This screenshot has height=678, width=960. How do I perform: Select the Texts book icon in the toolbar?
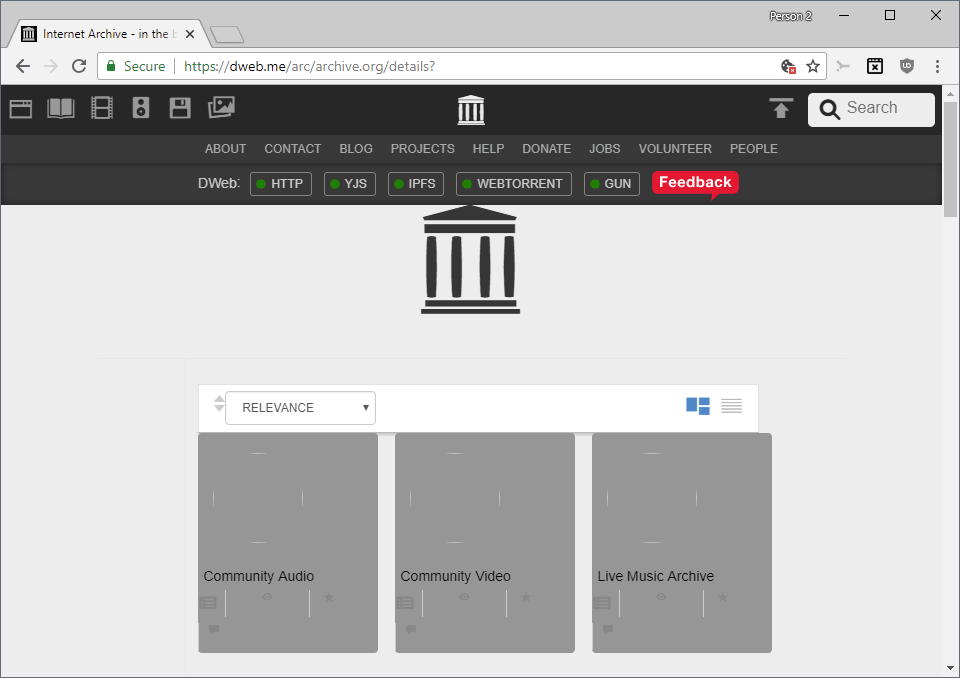point(60,107)
